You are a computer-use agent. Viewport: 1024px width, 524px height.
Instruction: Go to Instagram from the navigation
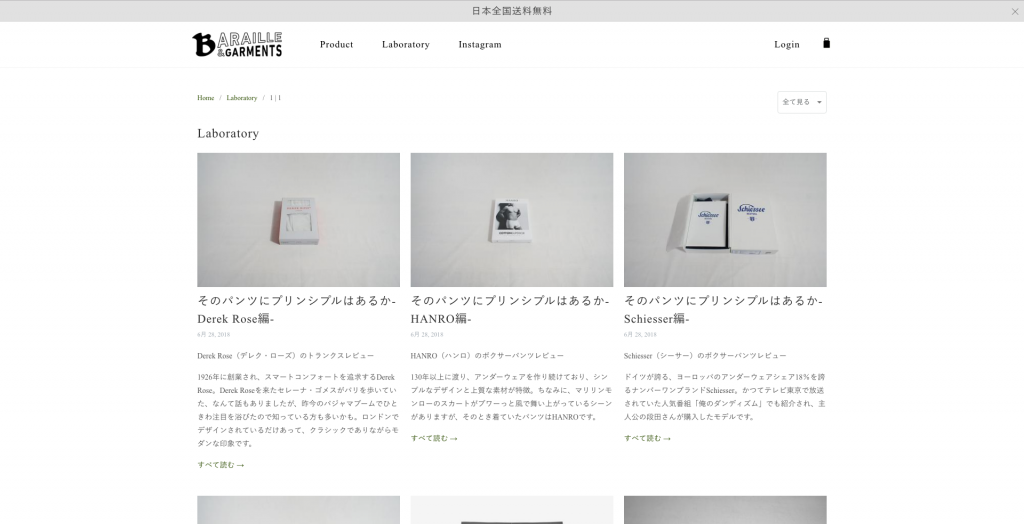click(x=480, y=44)
